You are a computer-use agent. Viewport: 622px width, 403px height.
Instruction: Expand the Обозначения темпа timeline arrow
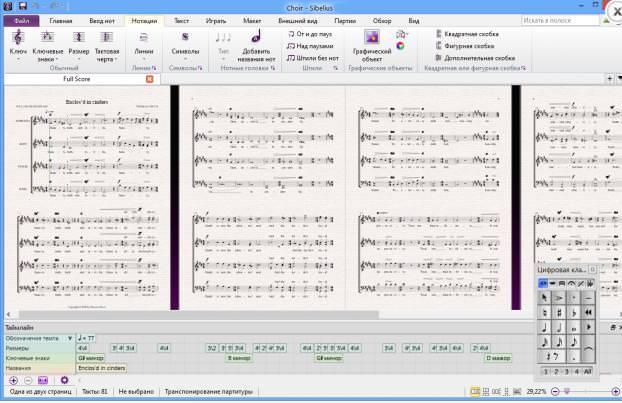pos(70,338)
